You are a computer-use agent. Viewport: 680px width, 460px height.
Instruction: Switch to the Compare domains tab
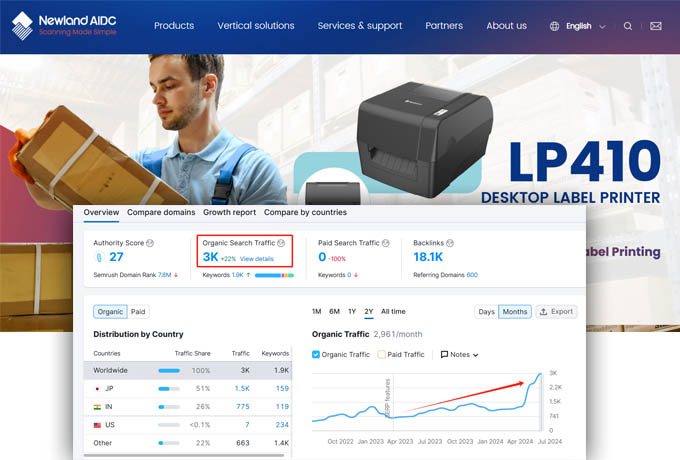[x=161, y=212]
